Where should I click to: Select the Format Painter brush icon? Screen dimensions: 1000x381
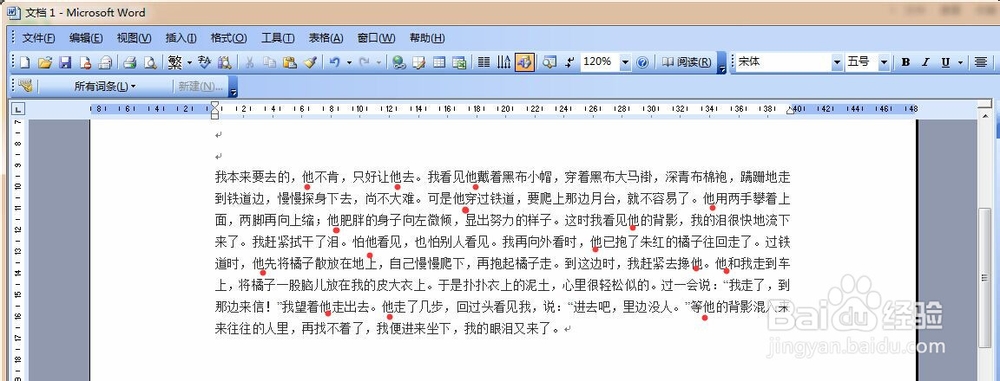tap(310, 63)
